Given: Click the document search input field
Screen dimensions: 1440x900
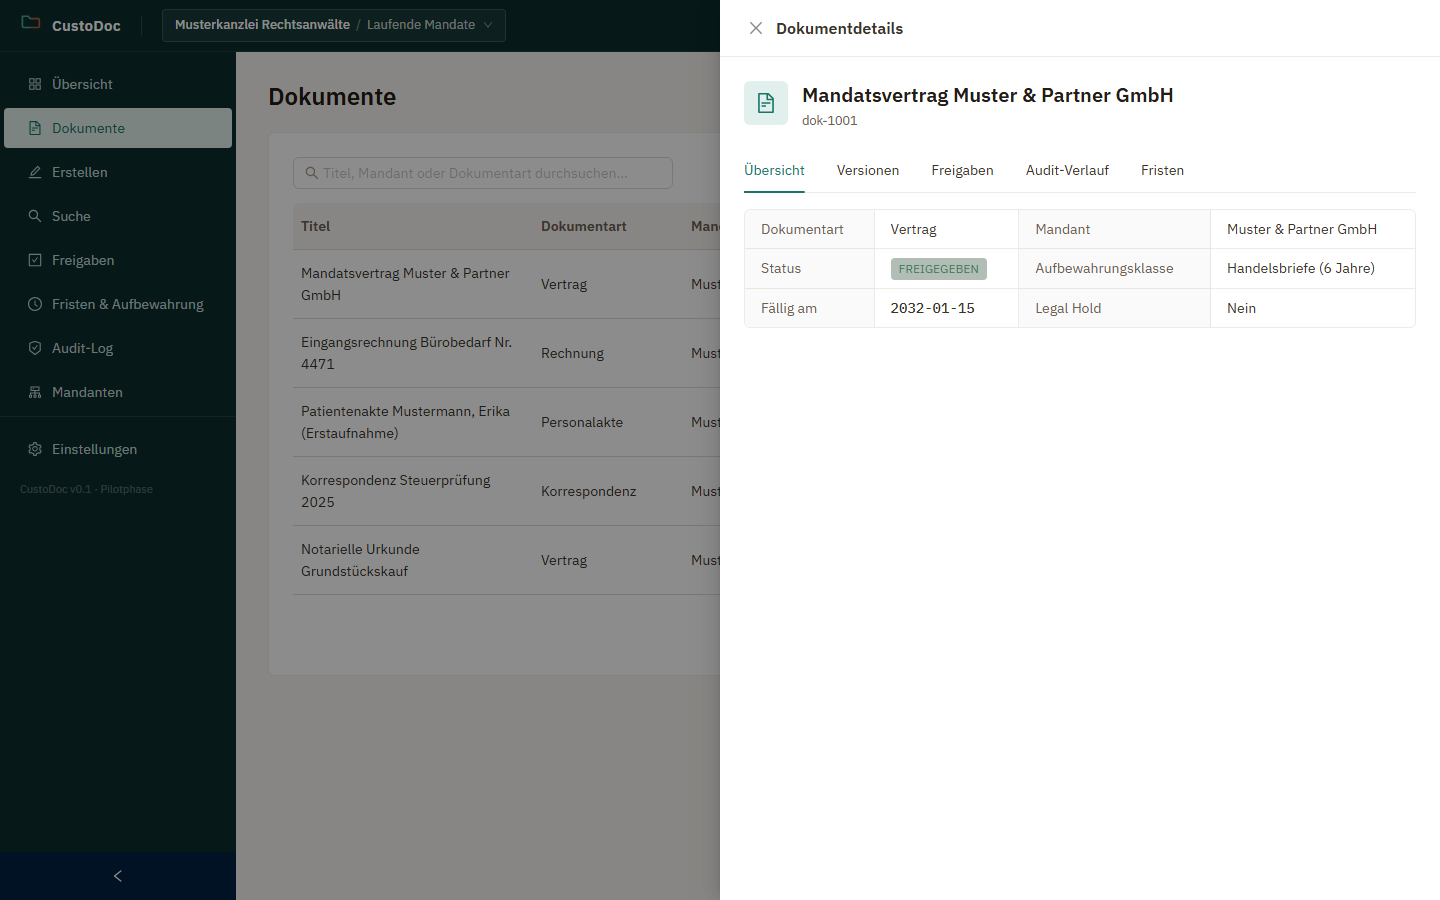Looking at the screenshot, I should point(483,173).
